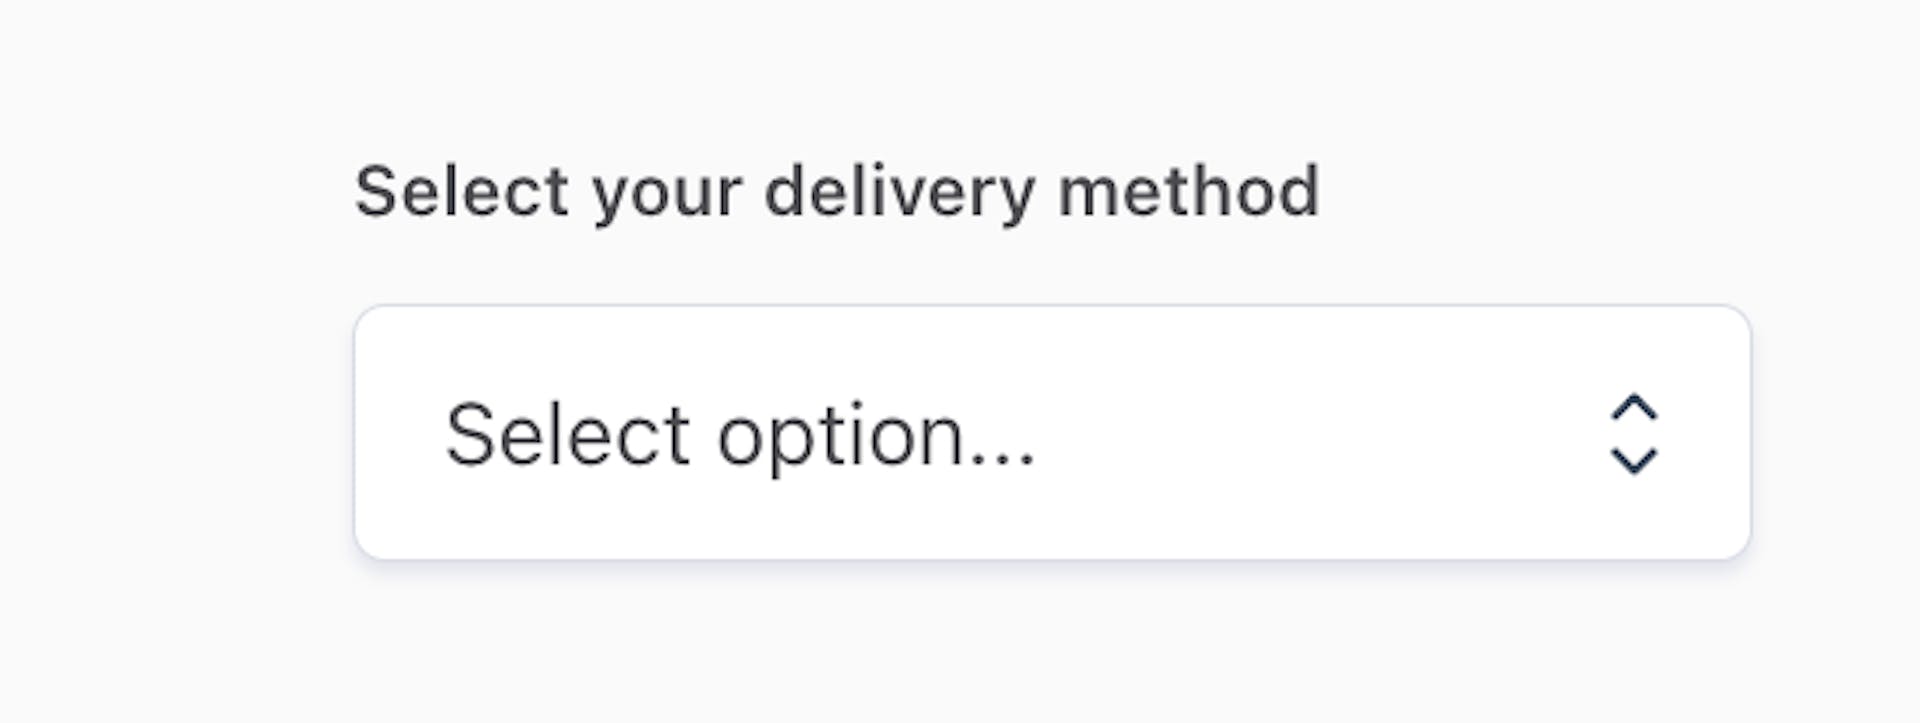Click the word 'Select' inside the dropdown
Screen dimensions: 1920x723
[567, 435]
